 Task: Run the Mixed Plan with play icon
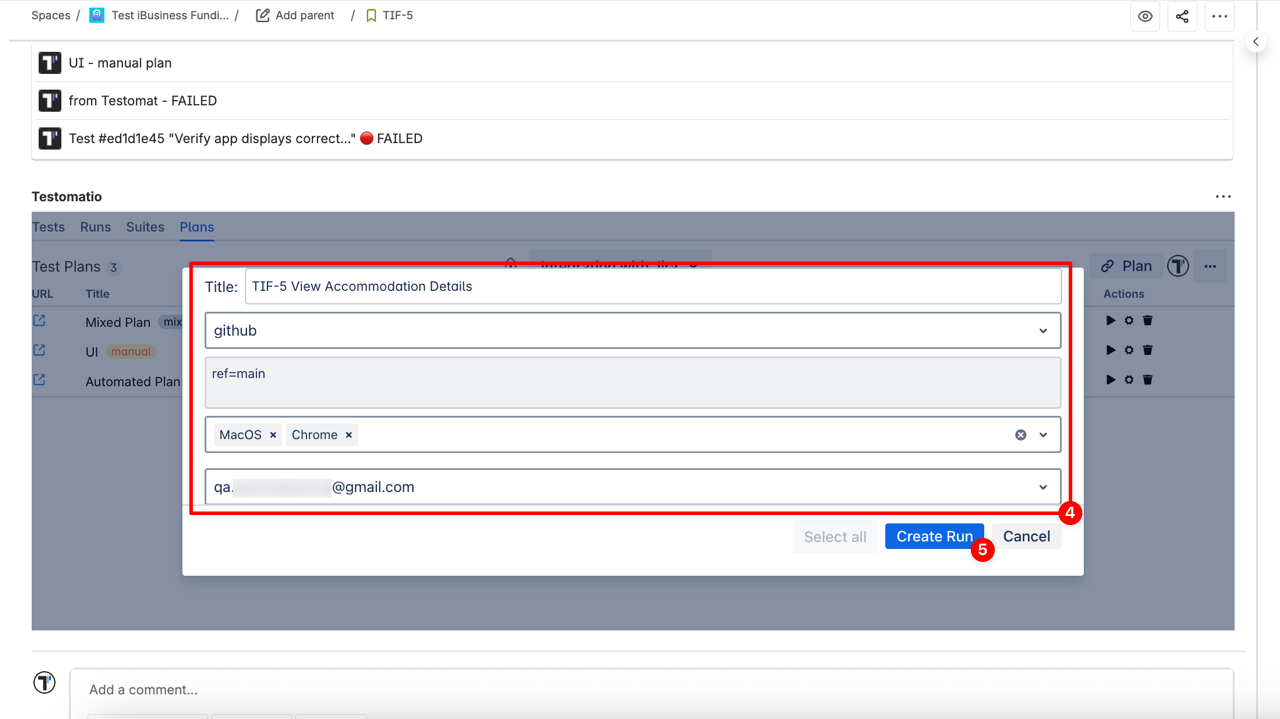coord(1110,321)
